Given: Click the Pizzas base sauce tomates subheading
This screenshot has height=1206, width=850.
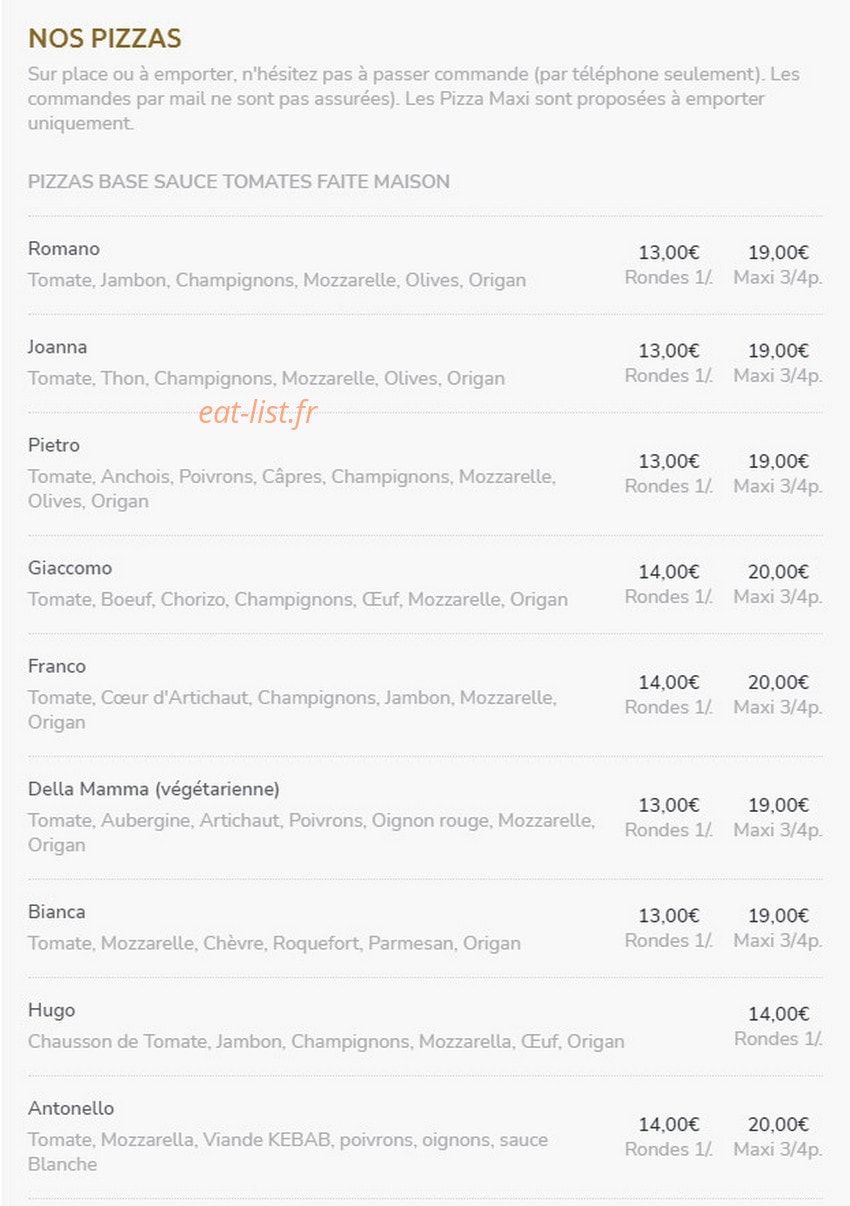Looking at the screenshot, I should coord(239,181).
